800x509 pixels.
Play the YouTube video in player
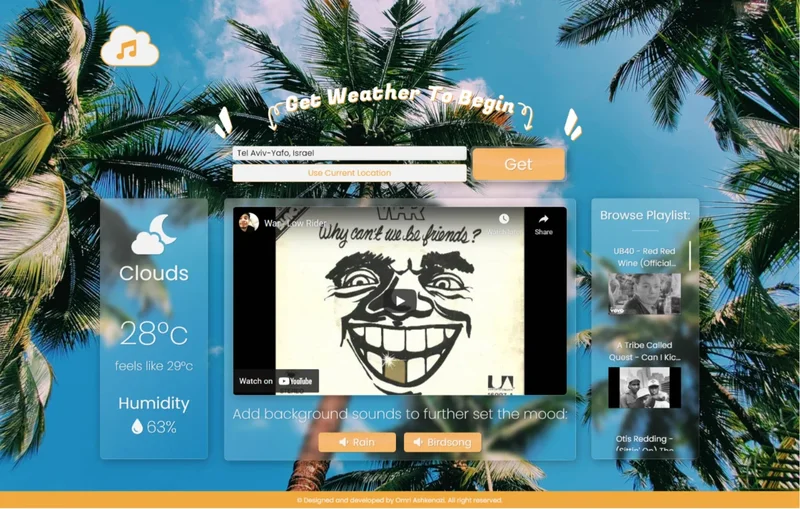399,301
